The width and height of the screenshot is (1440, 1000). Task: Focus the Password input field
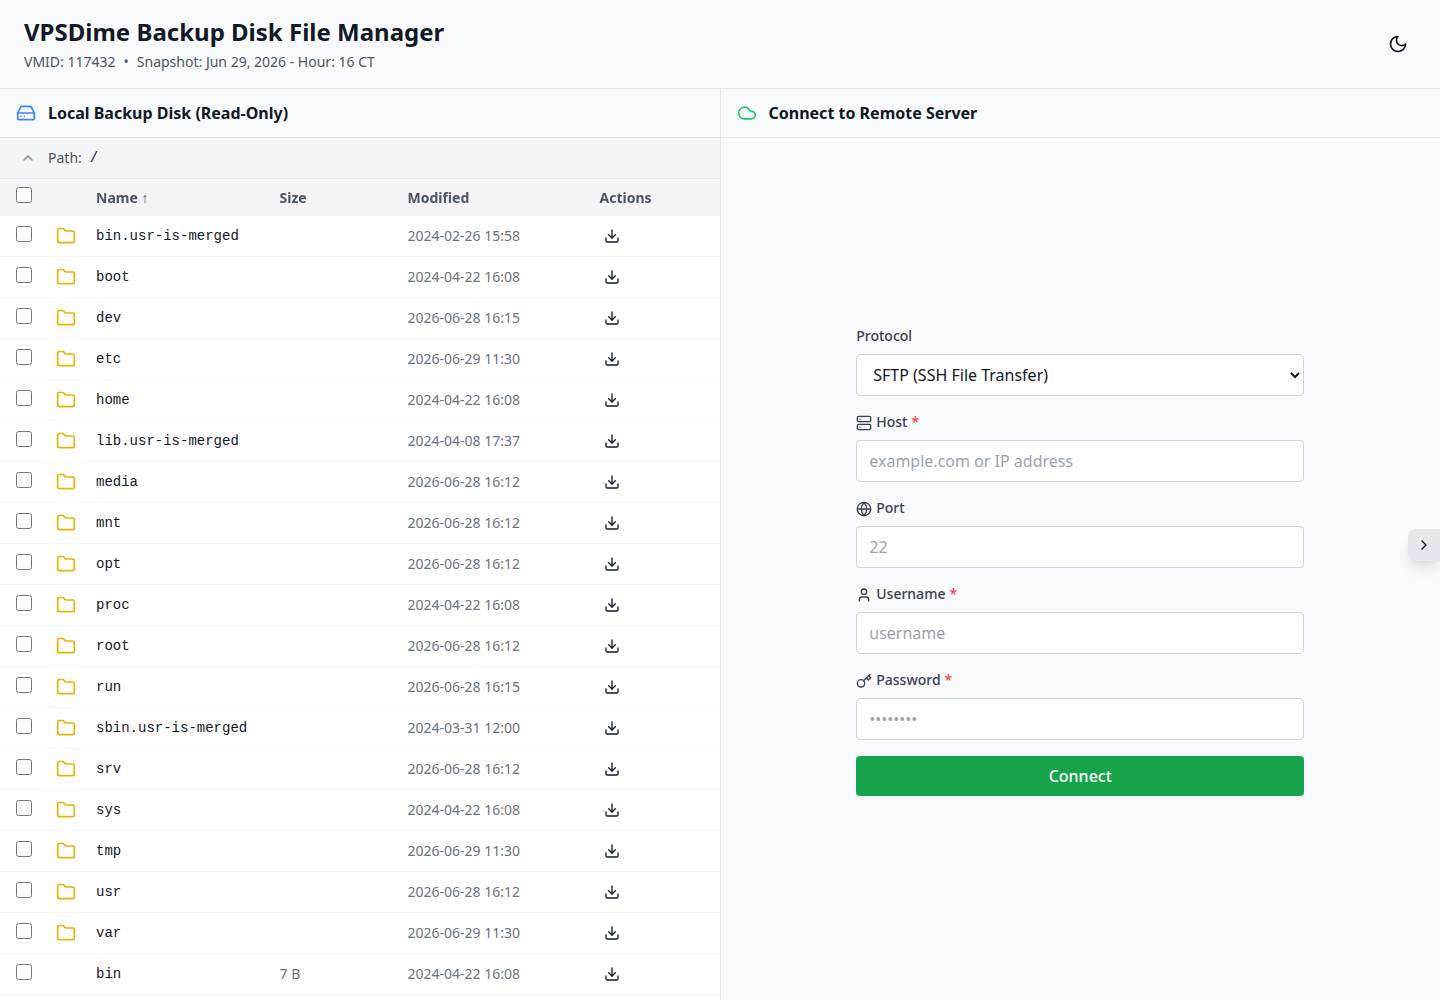[x=1080, y=719]
